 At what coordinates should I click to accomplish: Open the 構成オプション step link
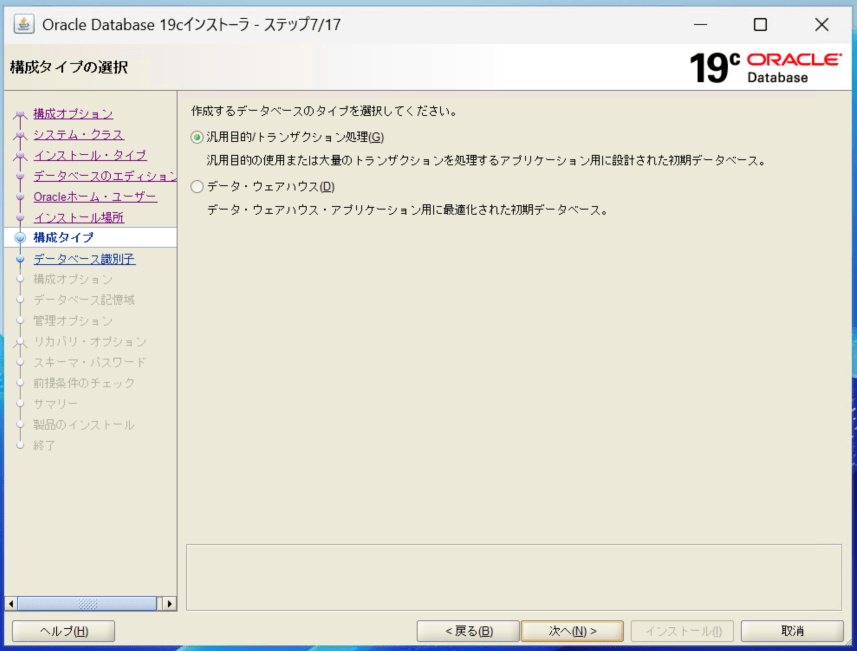click(73, 114)
